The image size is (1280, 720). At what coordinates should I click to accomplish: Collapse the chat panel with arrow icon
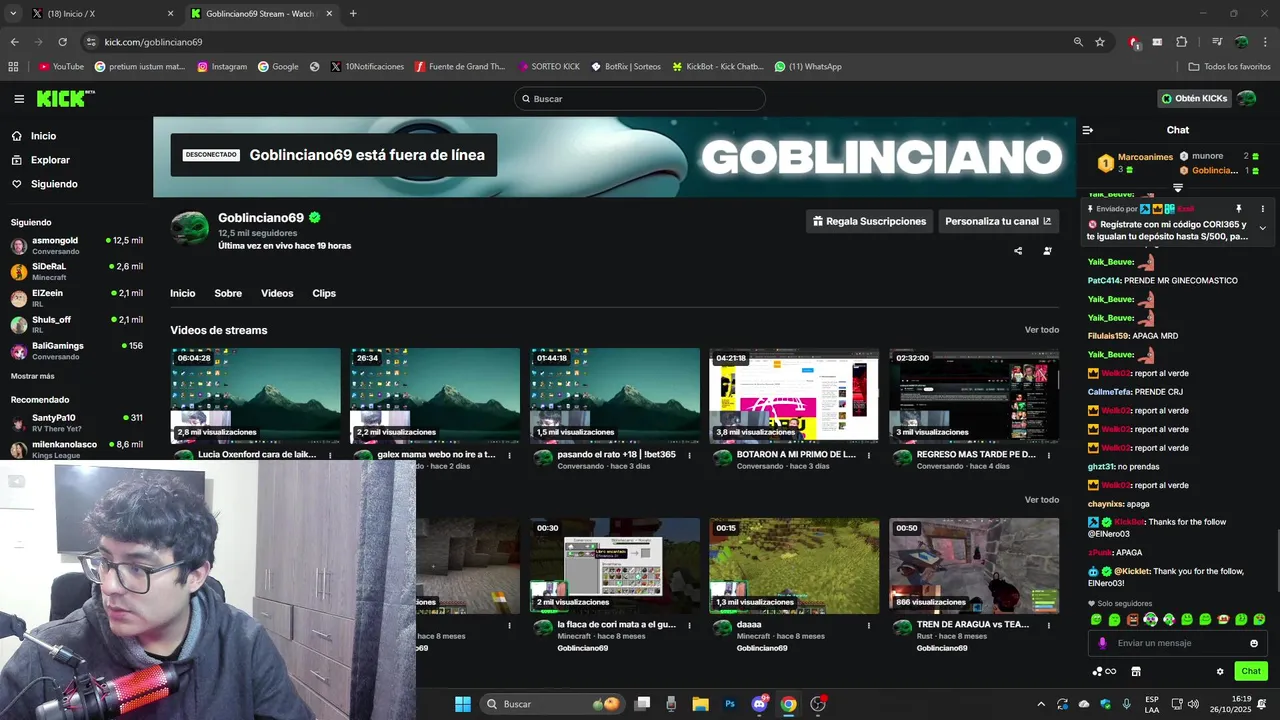pyautogui.click(x=1088, y=130)
